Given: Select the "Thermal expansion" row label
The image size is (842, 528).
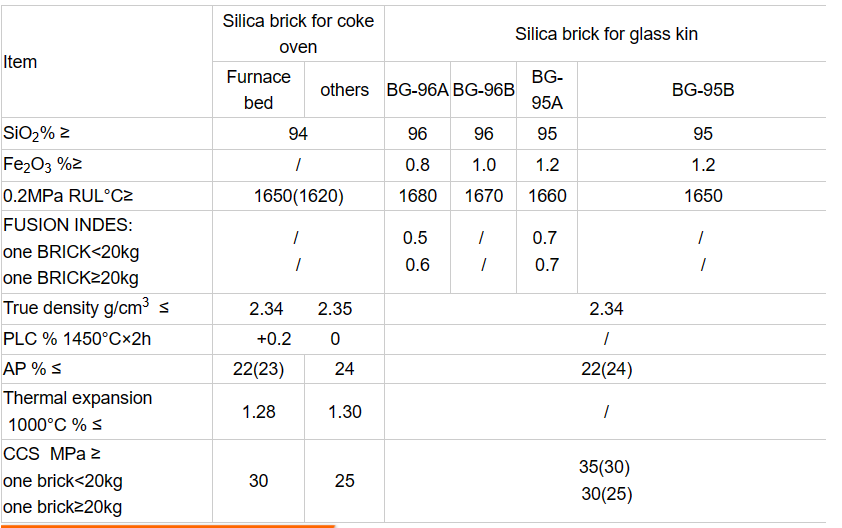Looking at the screenshot, I should [78, 398].
